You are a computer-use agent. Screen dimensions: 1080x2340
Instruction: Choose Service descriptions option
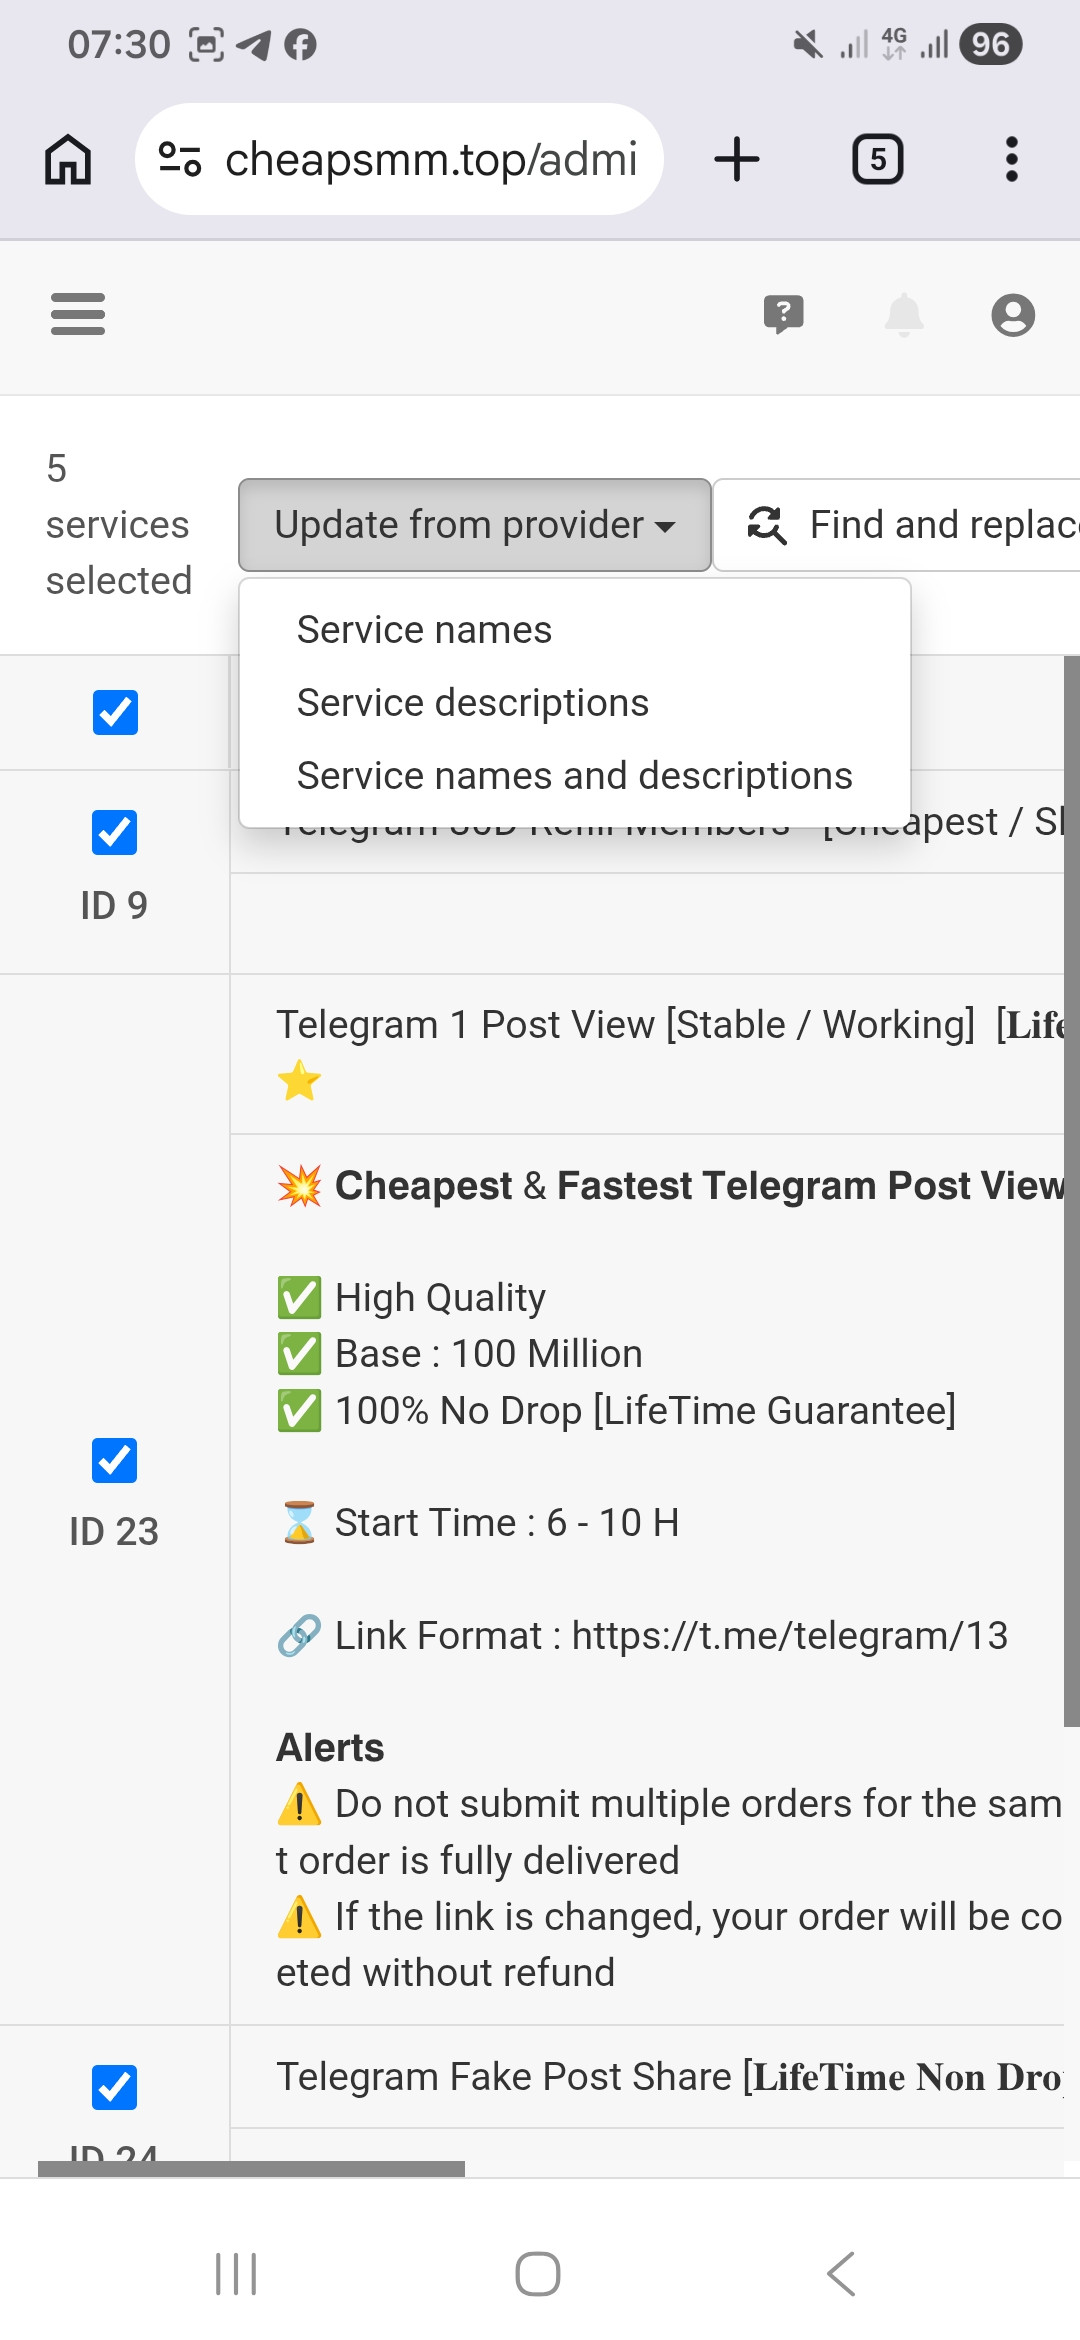pyautogui.click(x=473, y=703)
